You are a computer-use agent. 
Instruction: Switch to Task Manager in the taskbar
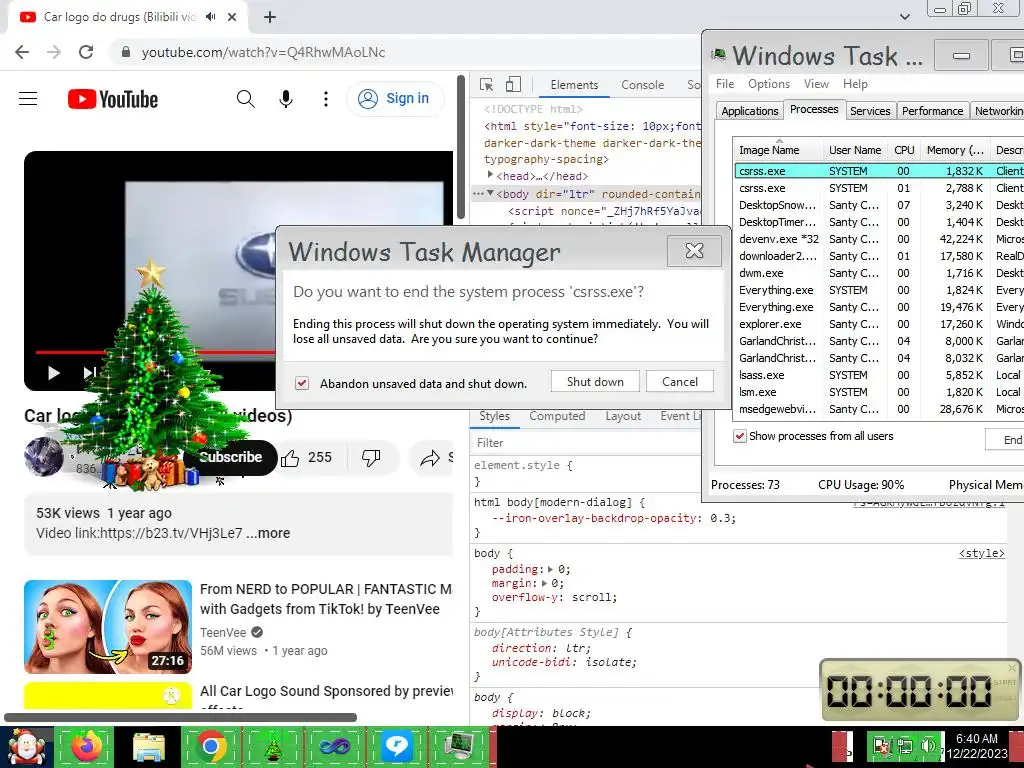(460, 746)
